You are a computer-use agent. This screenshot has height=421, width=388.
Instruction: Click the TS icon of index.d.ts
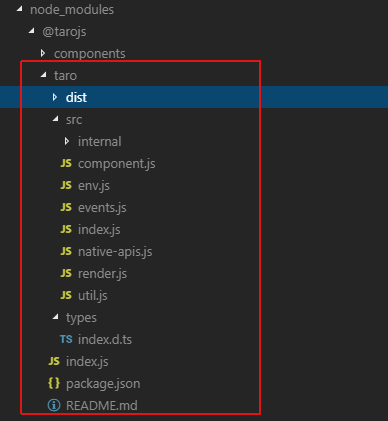point(66,339)
